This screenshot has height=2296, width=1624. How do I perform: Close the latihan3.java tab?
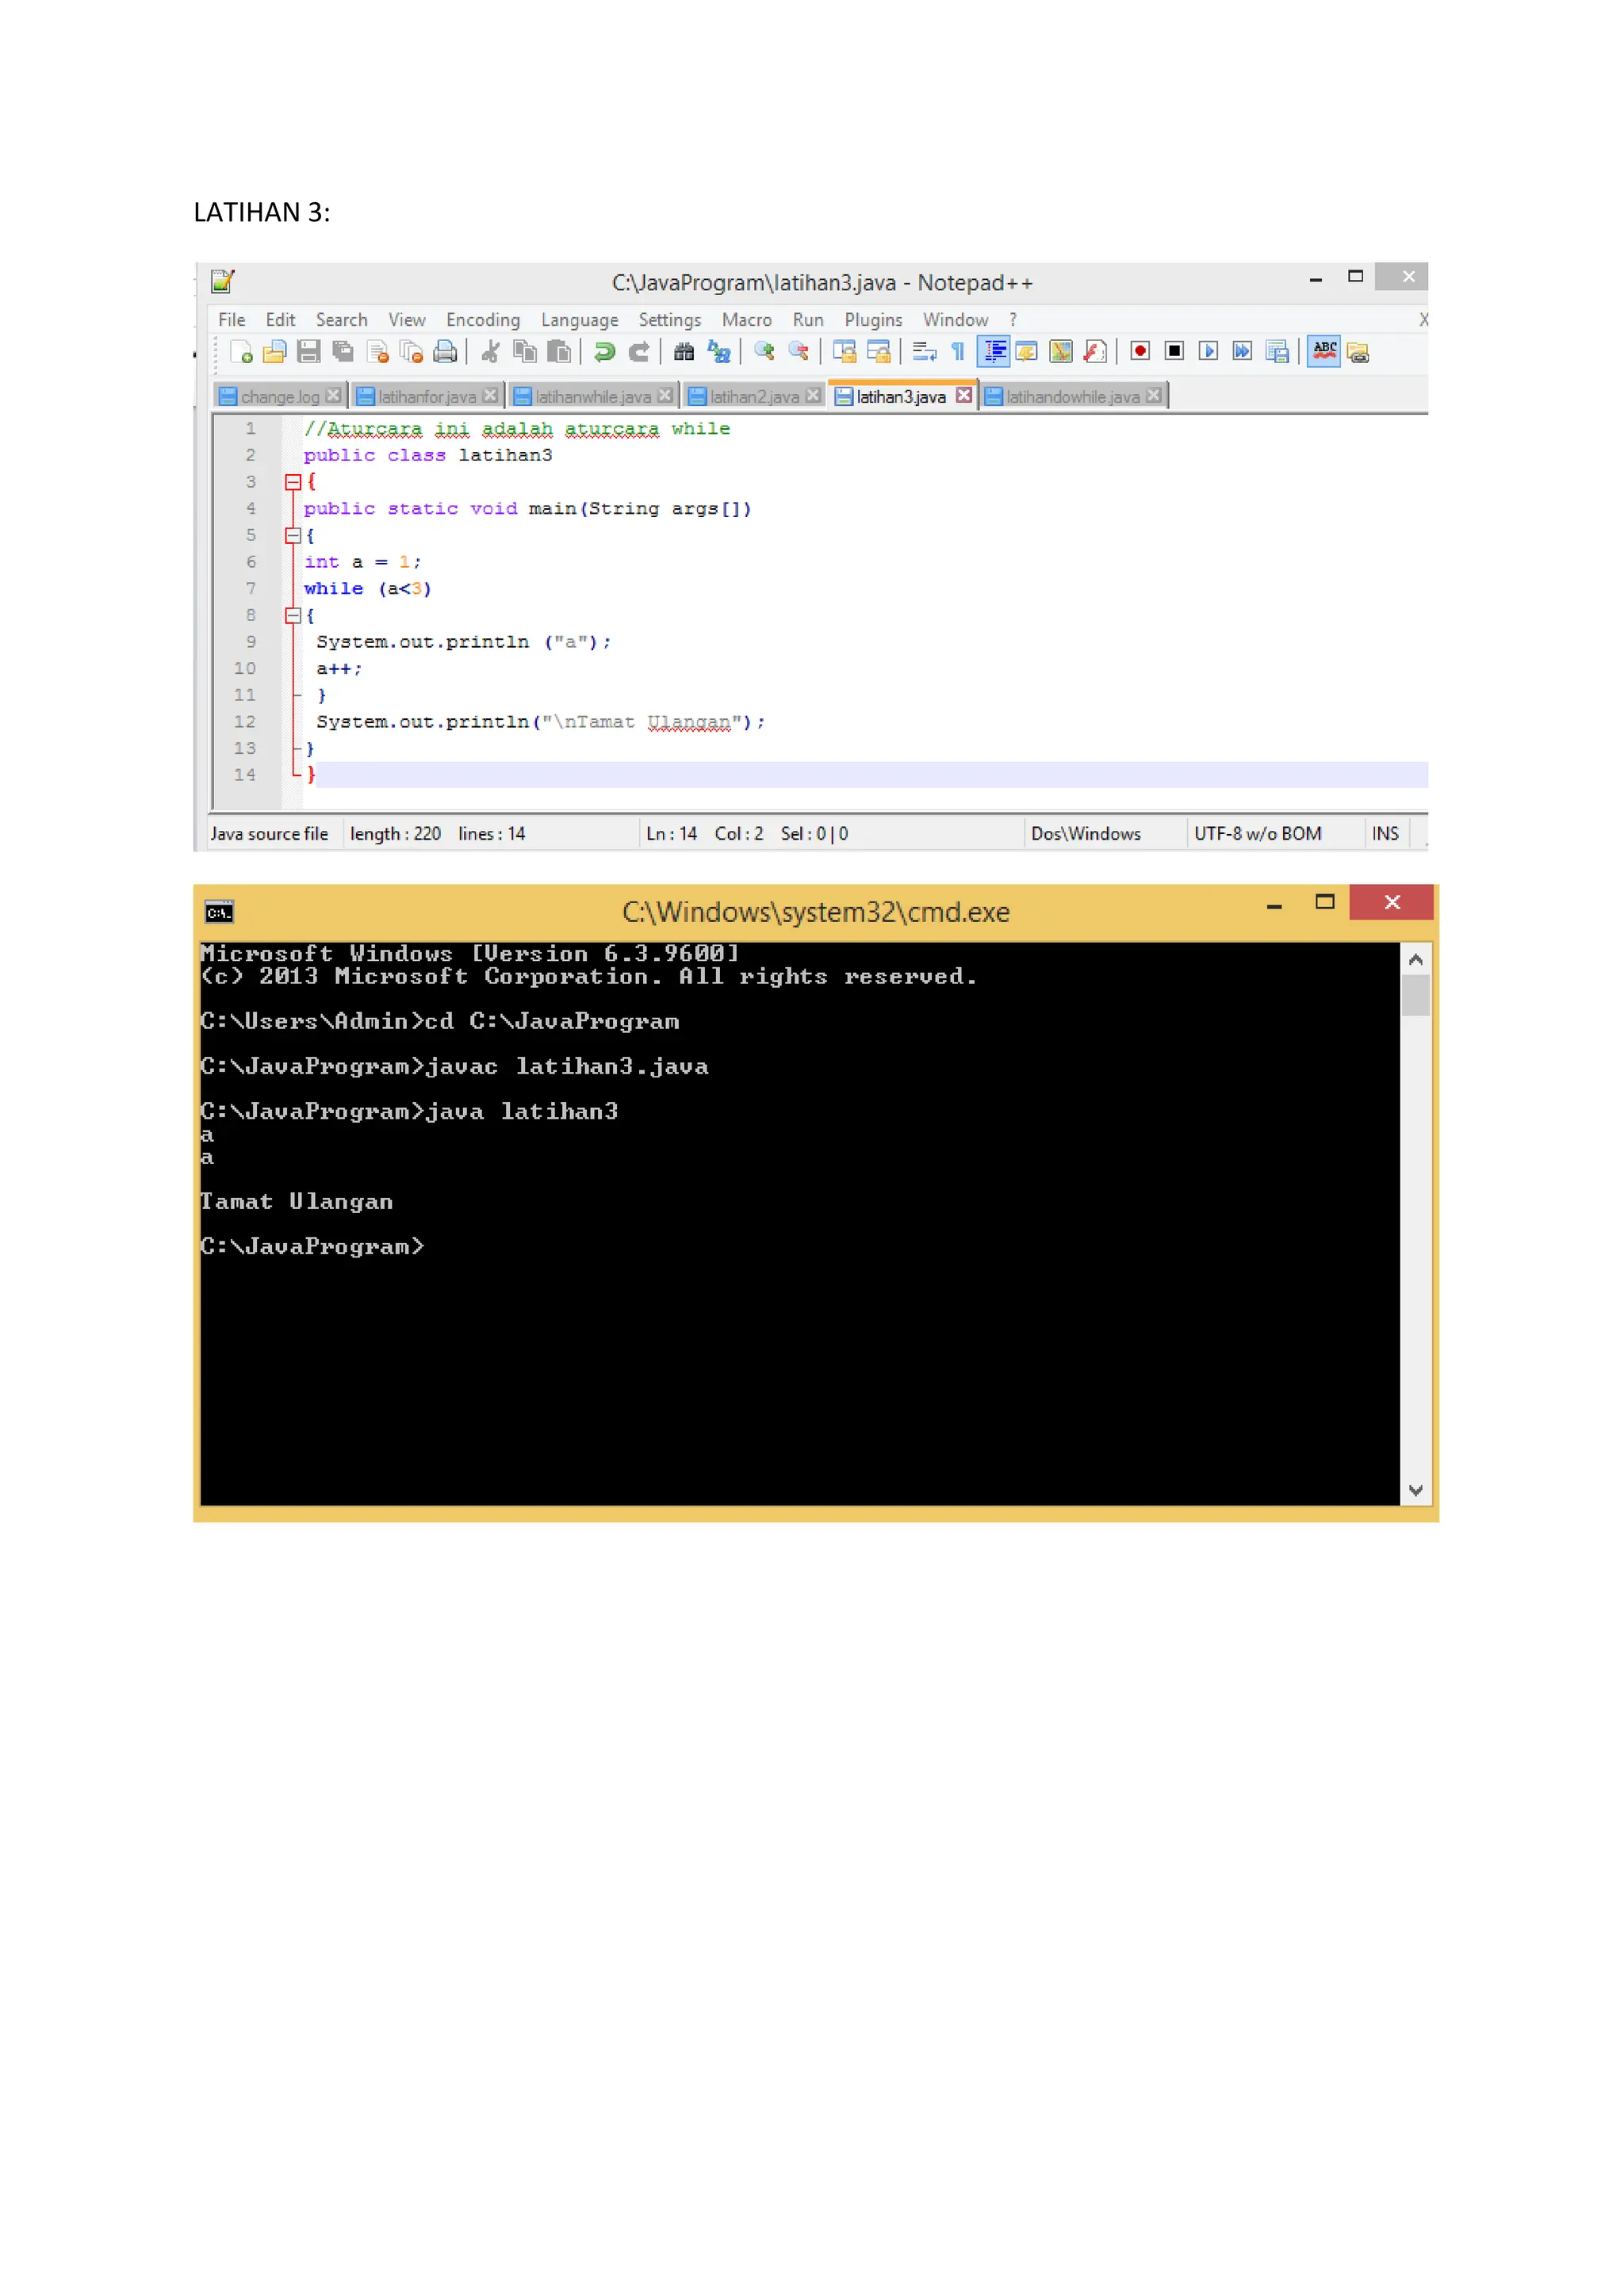pyautogui.click(x=963, y=396)
